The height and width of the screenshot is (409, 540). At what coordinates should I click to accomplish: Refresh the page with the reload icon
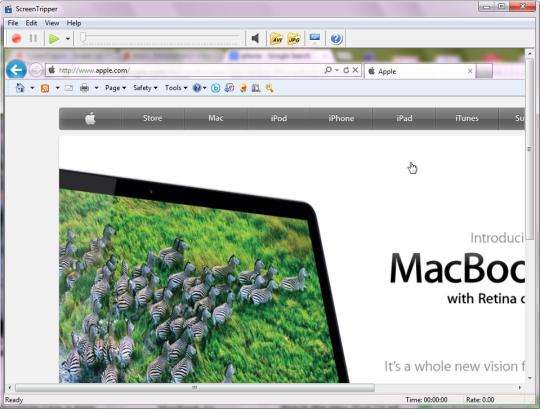click(346, 70)
